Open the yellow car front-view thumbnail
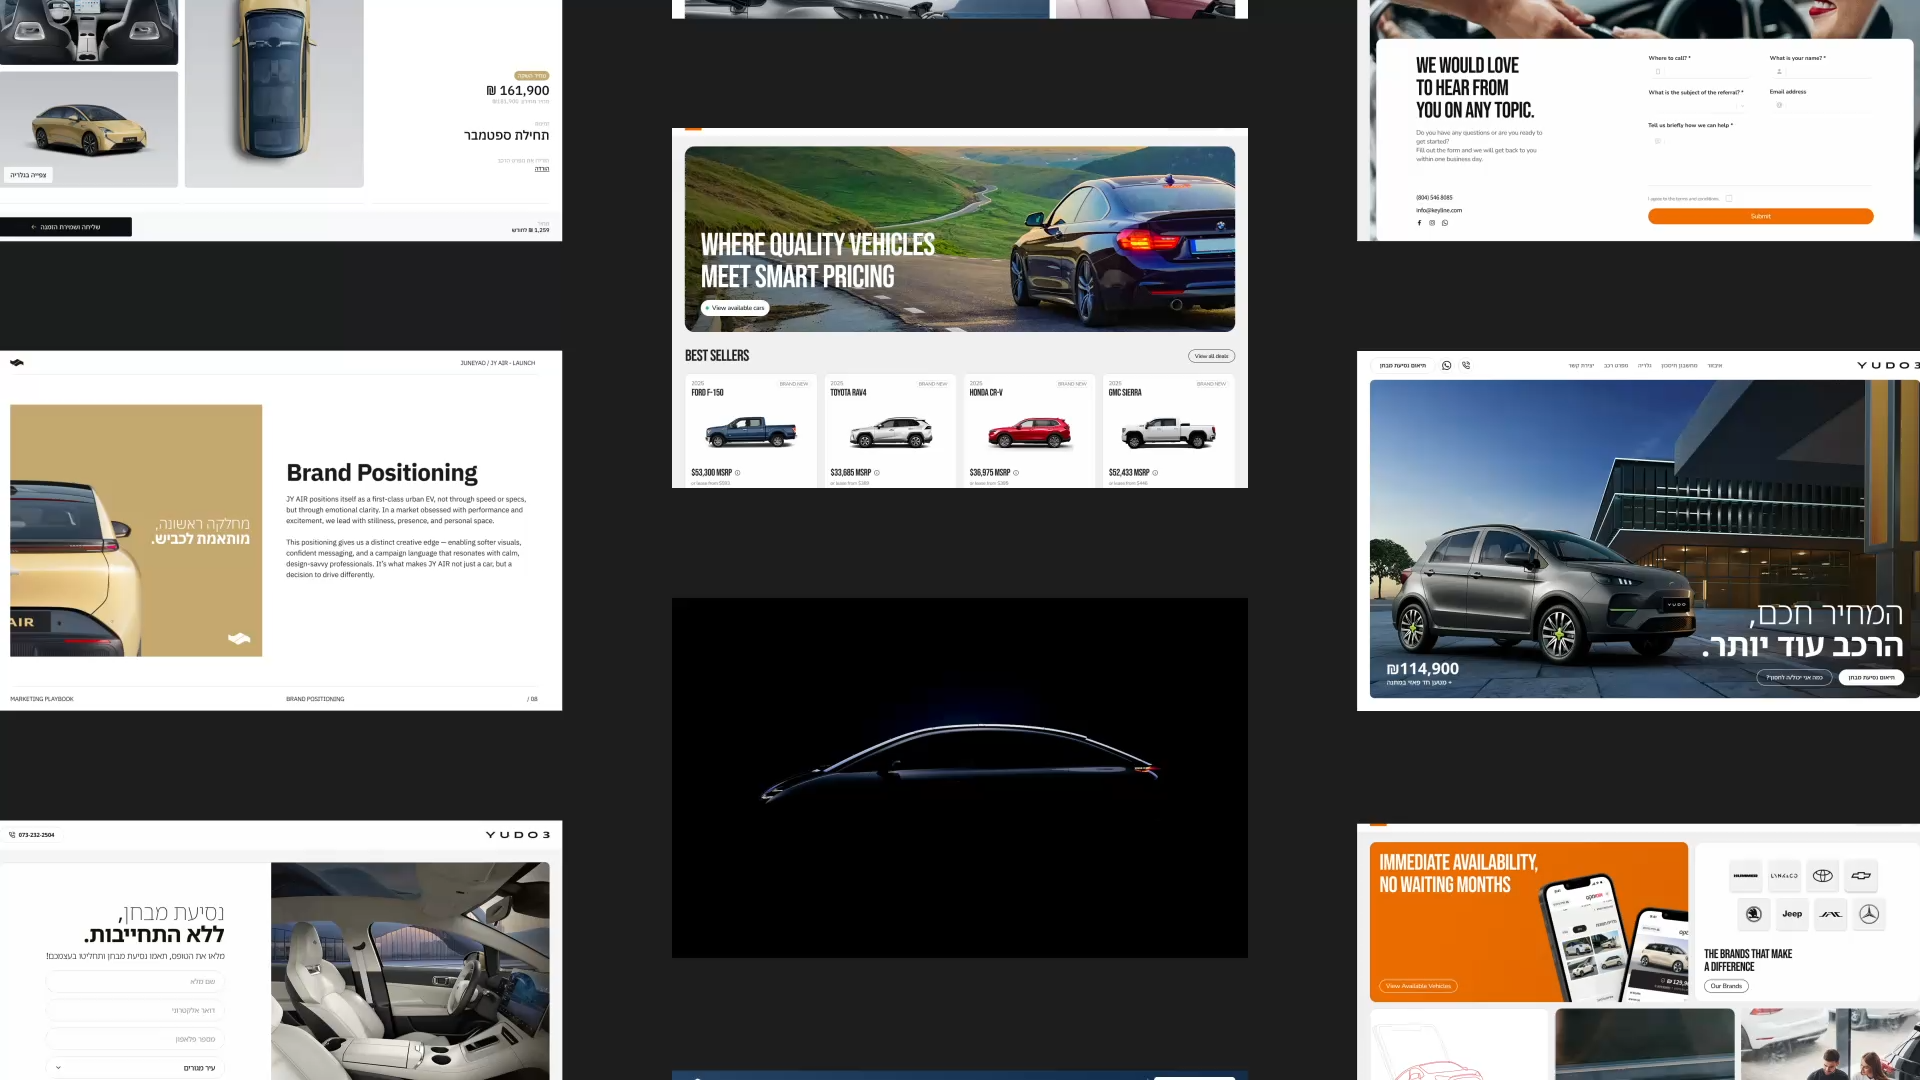 pos(89,129)
